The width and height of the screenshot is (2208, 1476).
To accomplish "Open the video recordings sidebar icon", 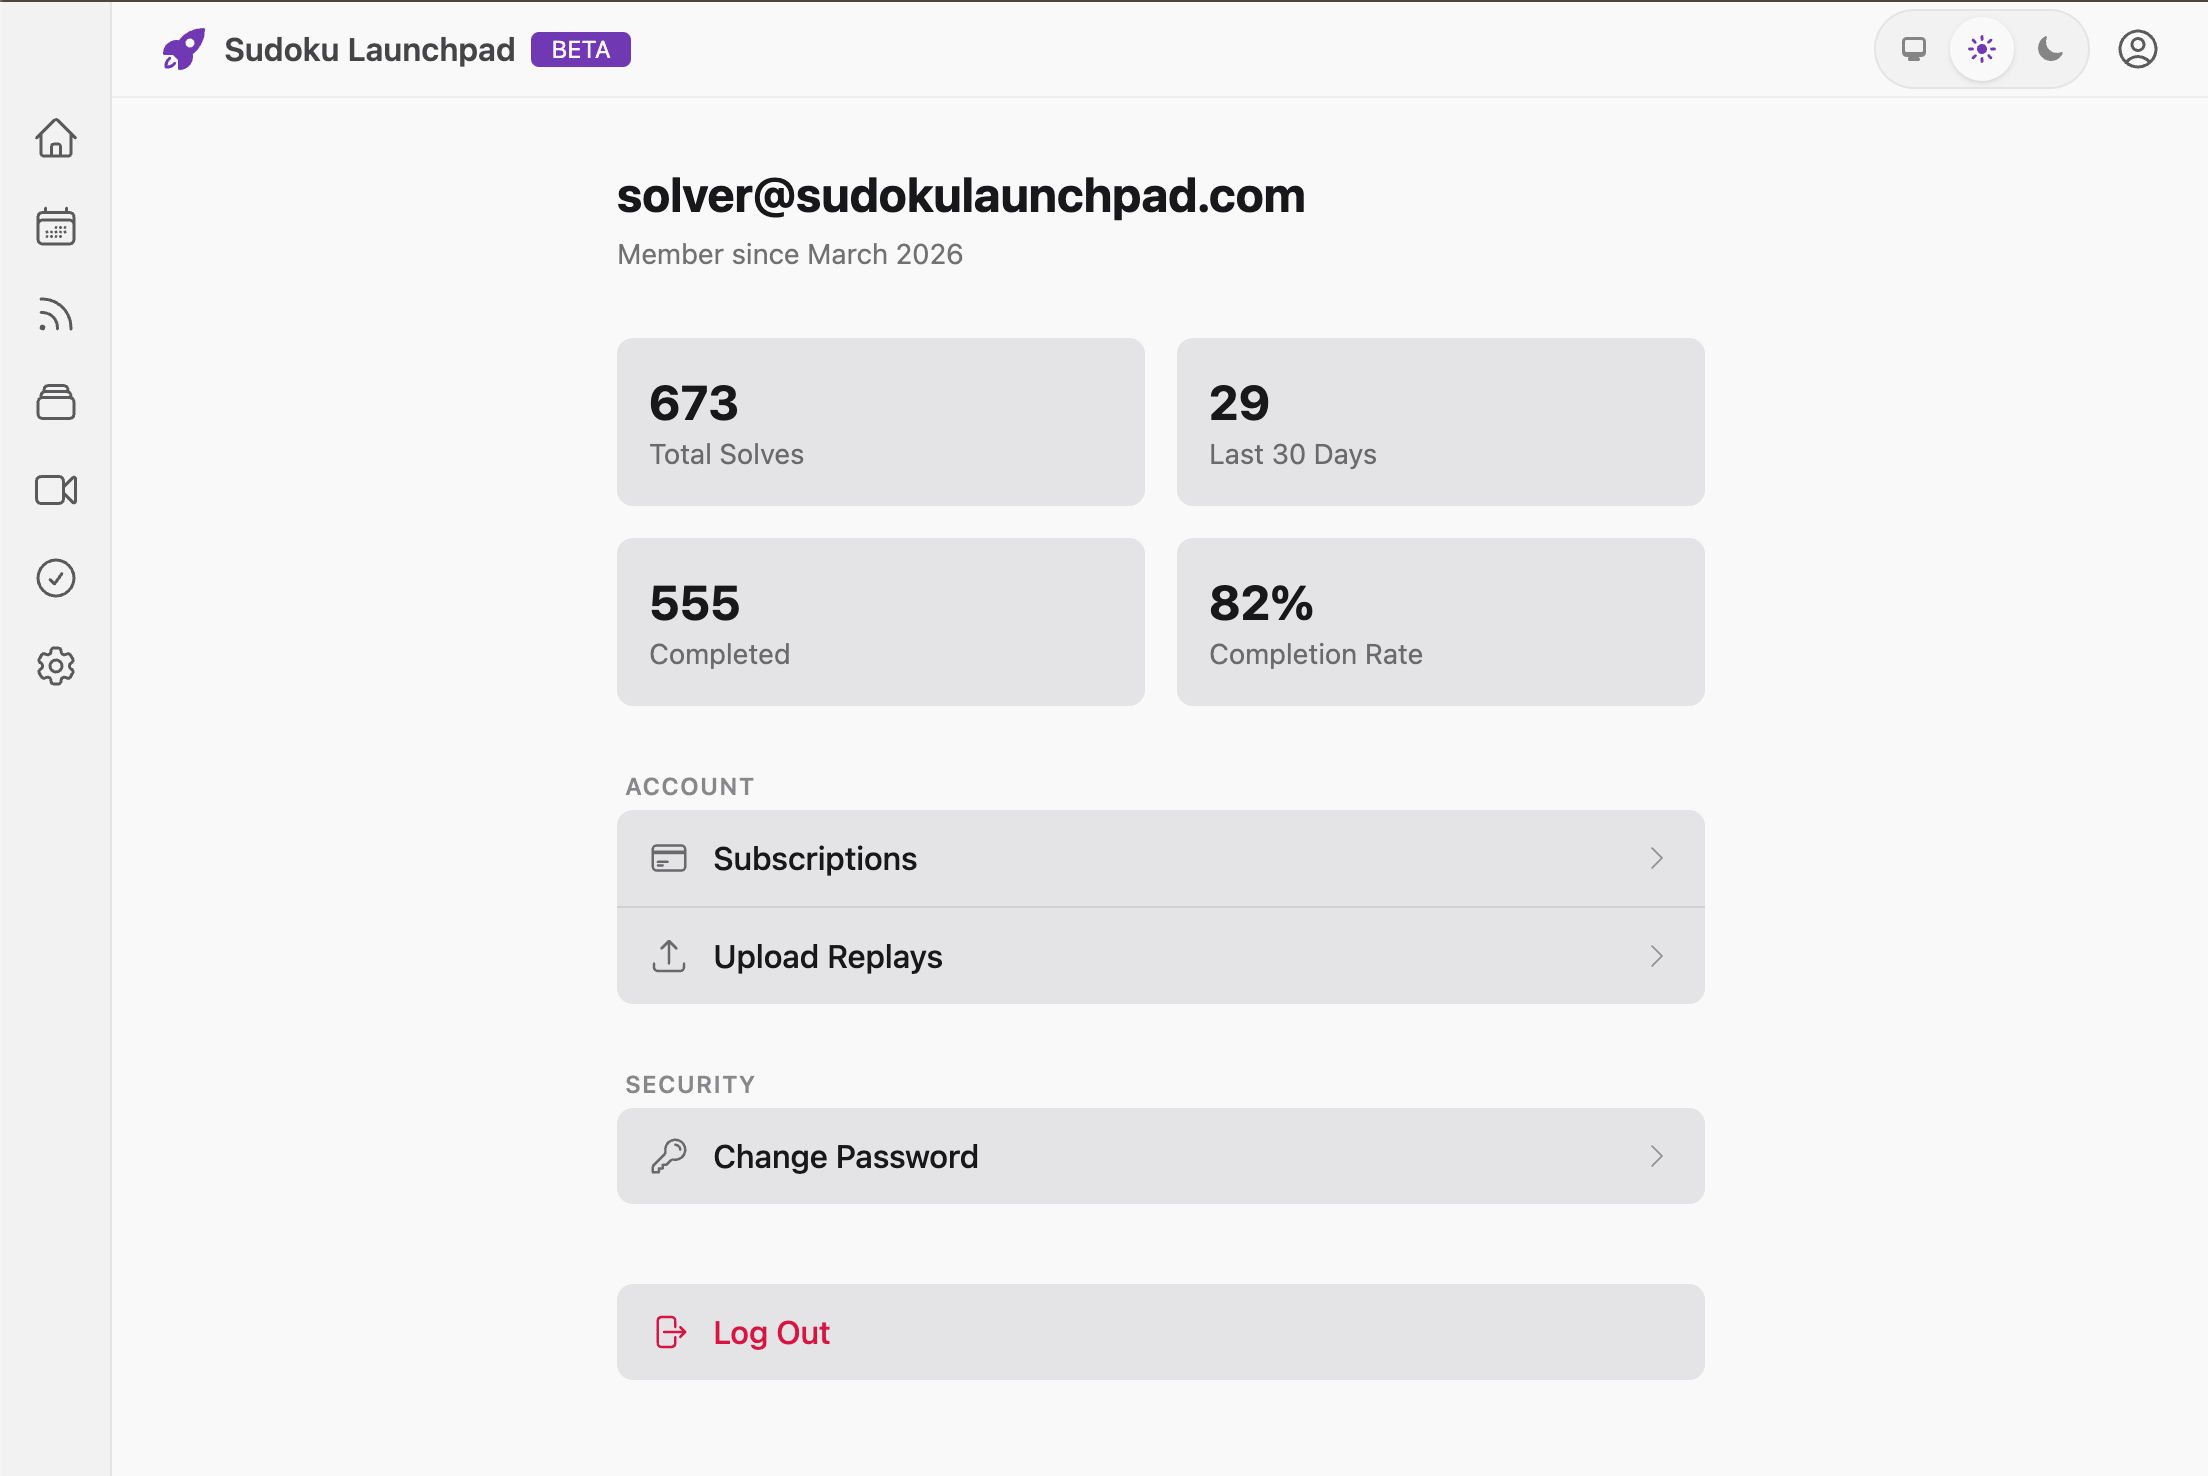I will (x=55, y=490).
